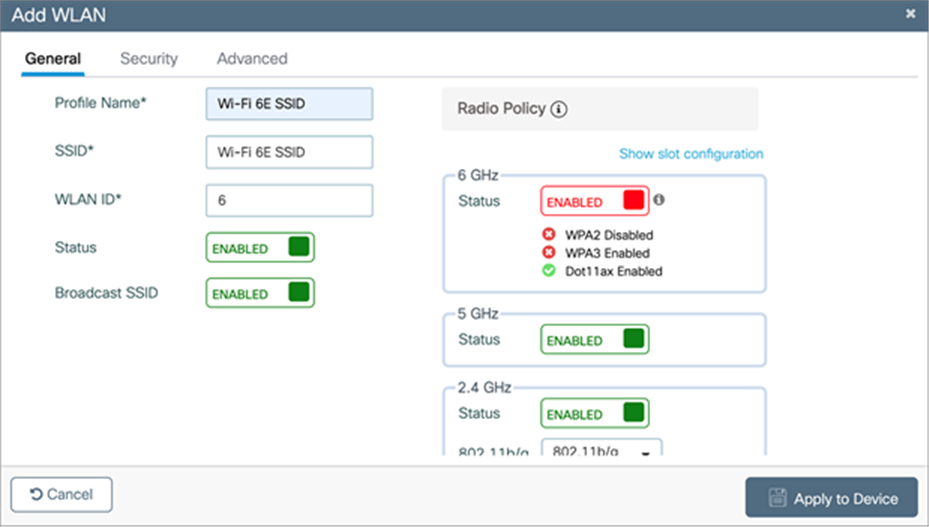Viewport: 929px width, 527px height.
Task: Click Apply to Device
Action: click(831, 497)
